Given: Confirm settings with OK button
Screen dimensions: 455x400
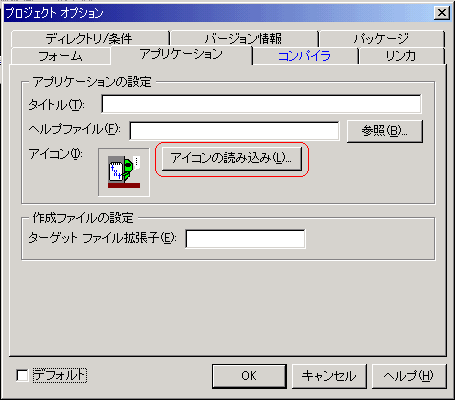Looking at the screenshot, I should click(x=249, y=376).
